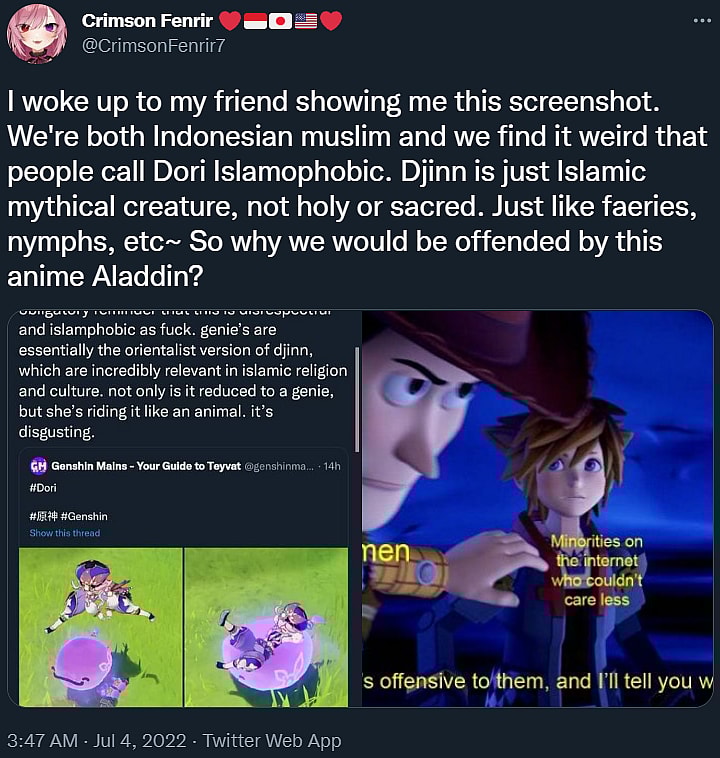Open the three-dot more options menu
This screenshot has height=758, width=720.
(x=702, y=21)
